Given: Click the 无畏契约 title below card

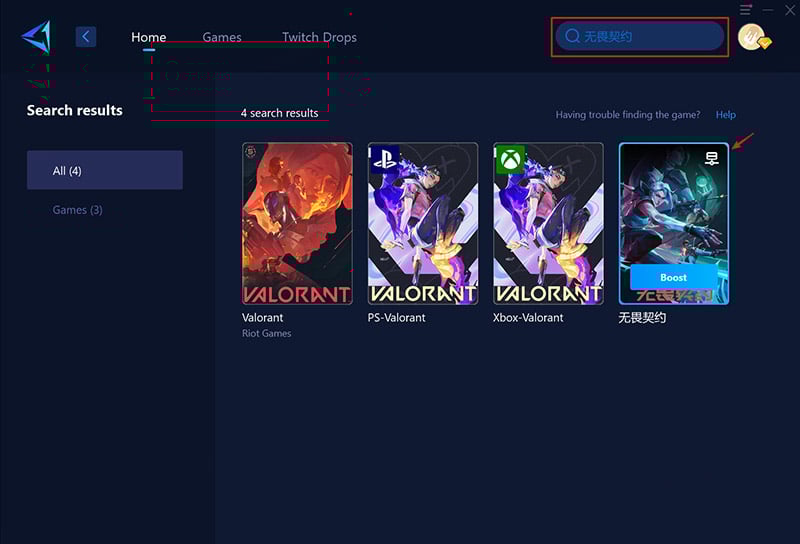Looking at the screenshot, I should [642, 317].
